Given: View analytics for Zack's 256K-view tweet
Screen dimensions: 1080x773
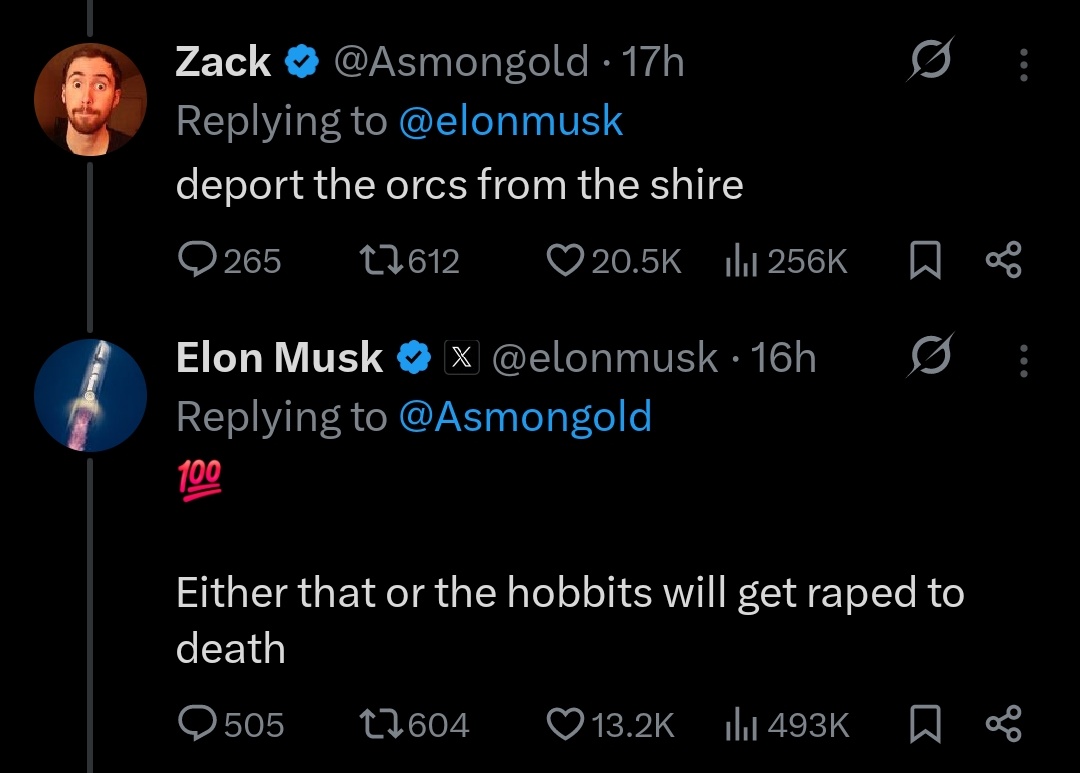Looking at the screenshot, I should [x=740, y=261].
